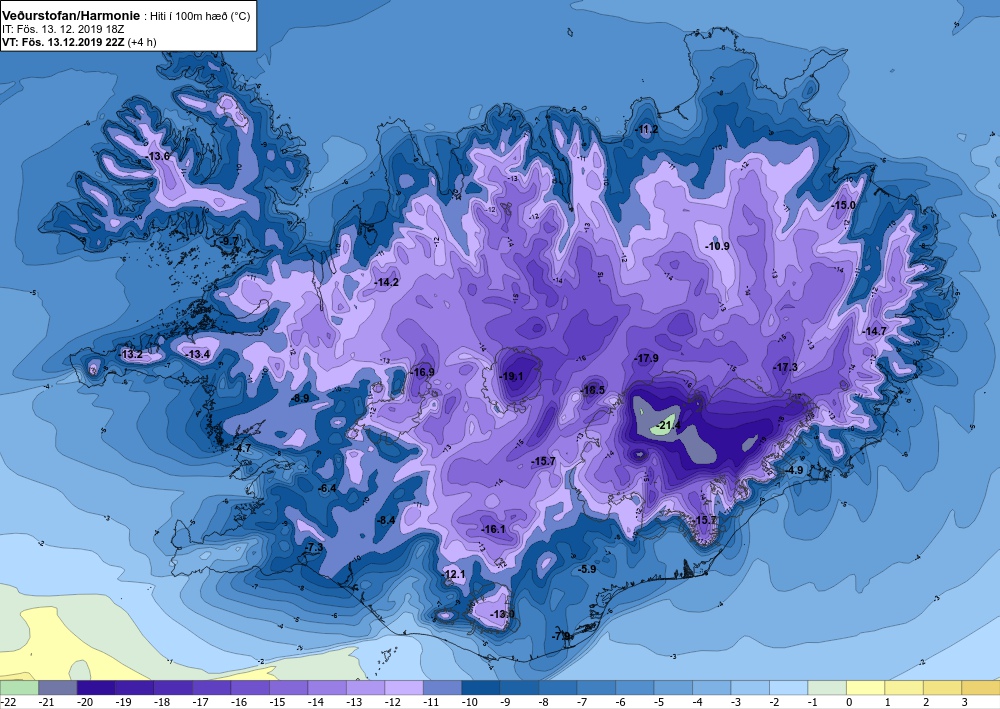Viewport: 1000px width, 709px height.
Task: Click the 'Hiti í 100m hæð (°C)' subtitle
Action: [x=201, y=17]
